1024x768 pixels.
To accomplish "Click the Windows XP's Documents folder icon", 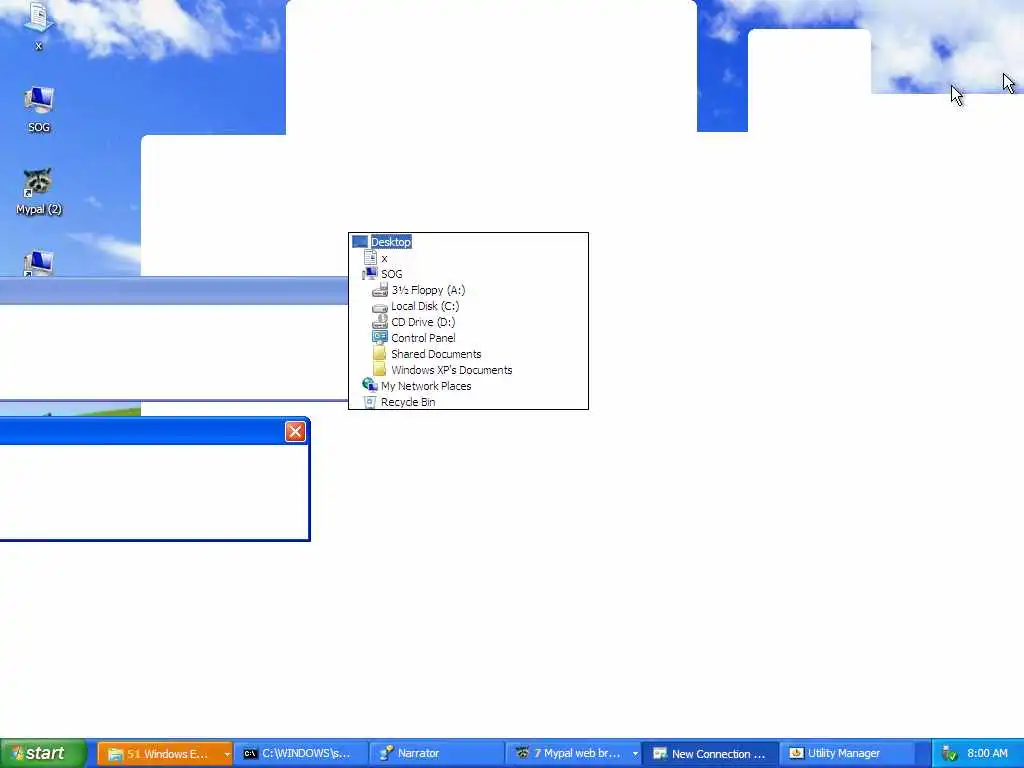I will 380,370.
